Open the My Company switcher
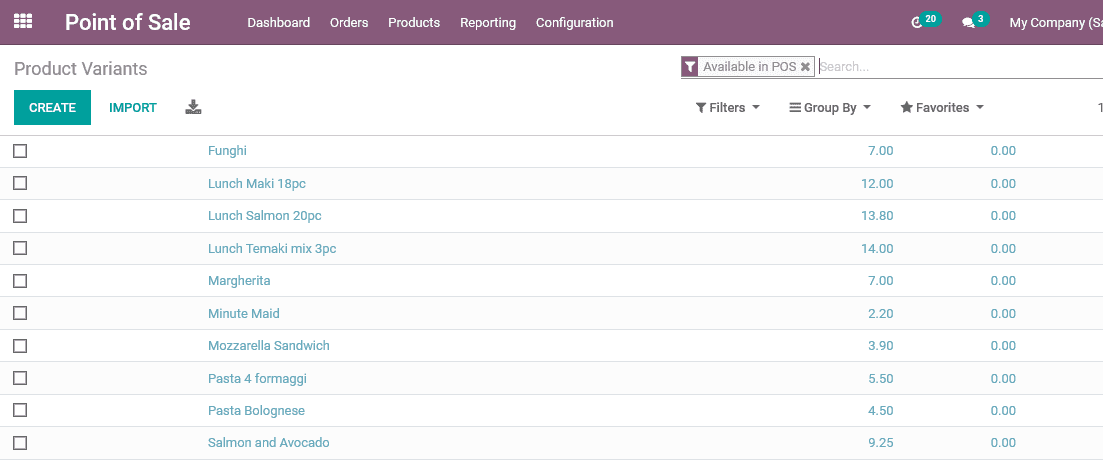This screenshot has width=1103, height=462. [1055, 23]
